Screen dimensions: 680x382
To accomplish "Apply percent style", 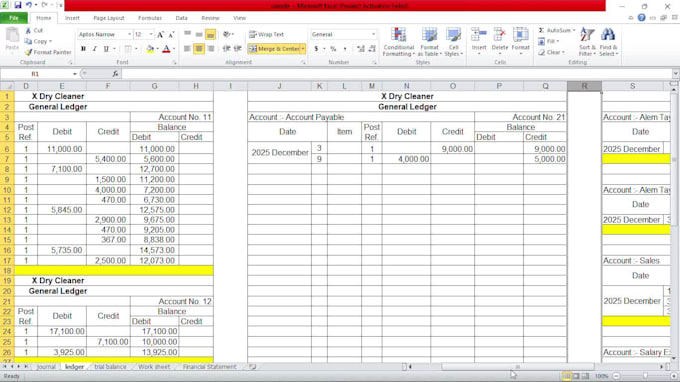I will point(333,49).
